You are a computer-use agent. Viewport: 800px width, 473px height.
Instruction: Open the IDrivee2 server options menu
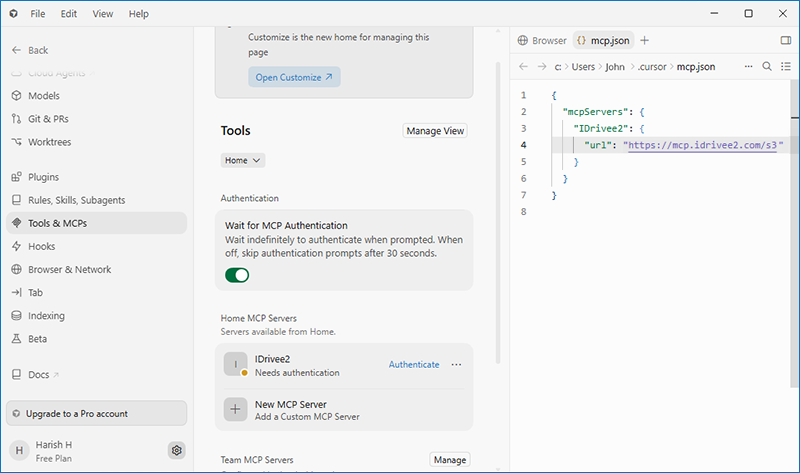(x=457, y=364)
